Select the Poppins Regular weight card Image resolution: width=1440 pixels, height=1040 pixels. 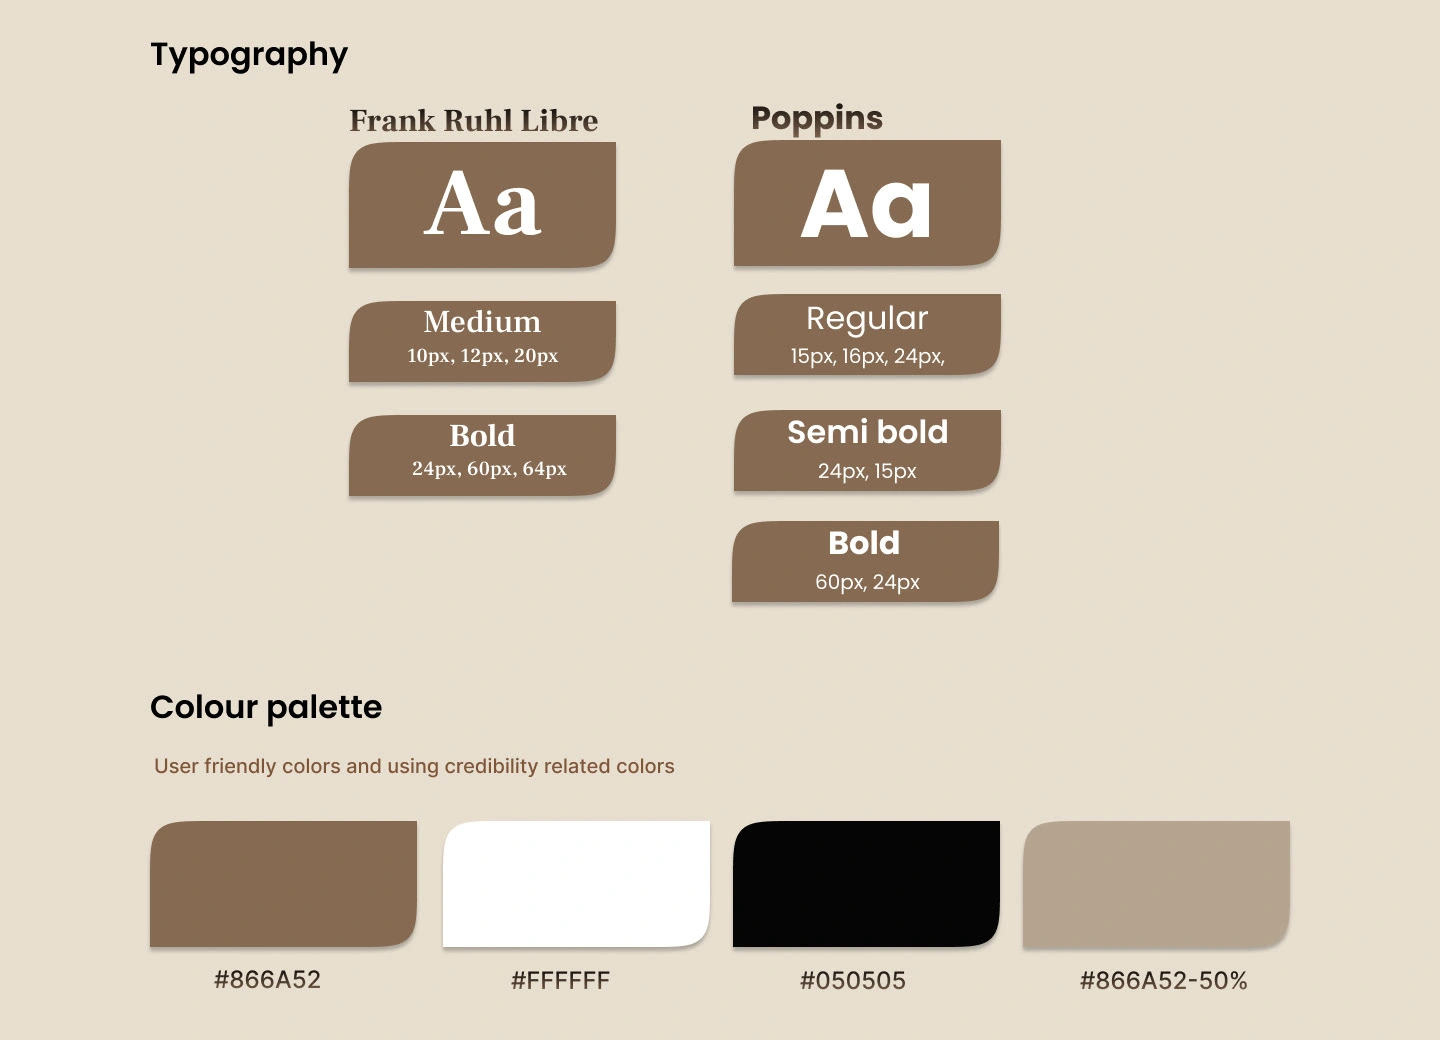click(867, 334)
